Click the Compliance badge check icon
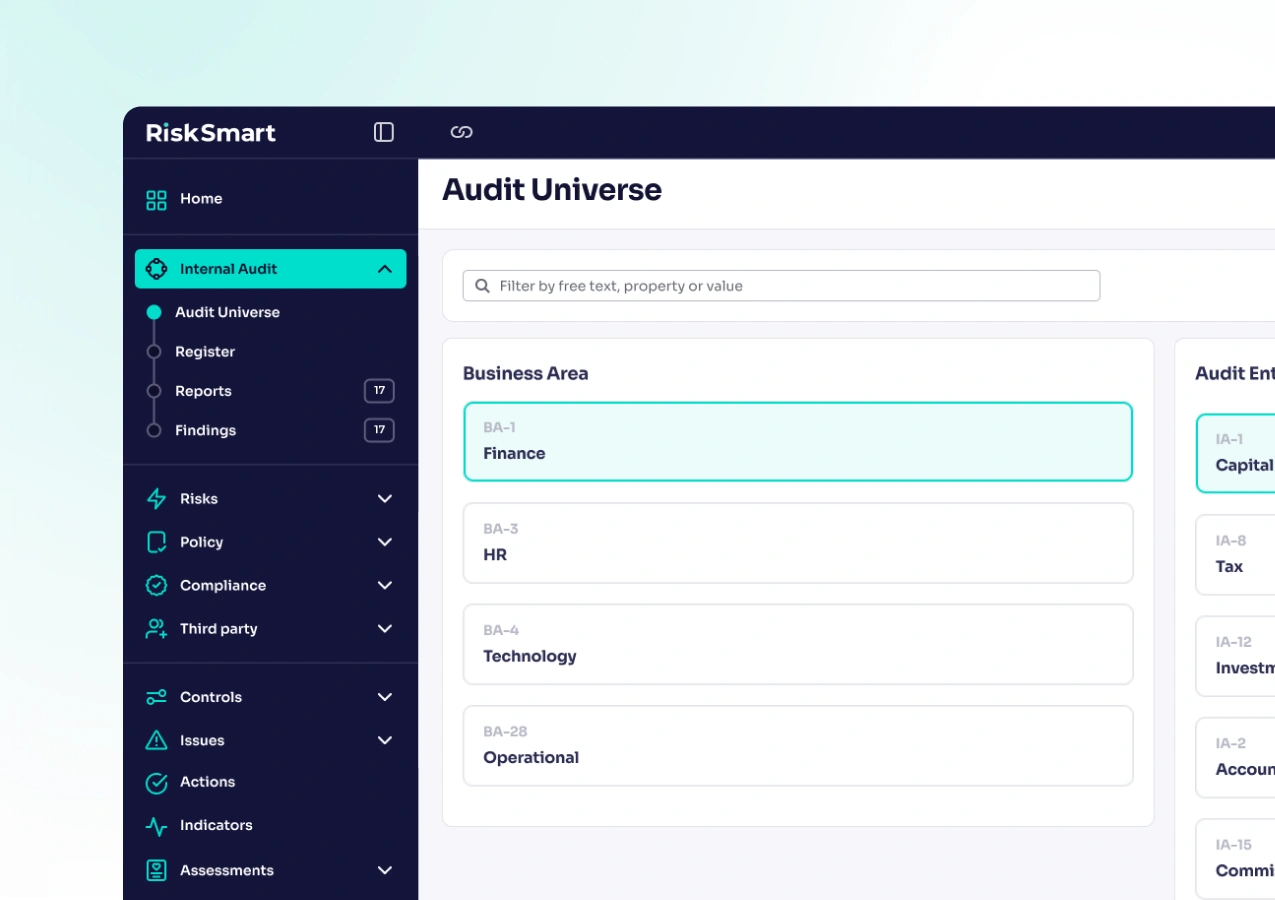The height and width of the screenshot is (900, 1275). pos(156,585)
